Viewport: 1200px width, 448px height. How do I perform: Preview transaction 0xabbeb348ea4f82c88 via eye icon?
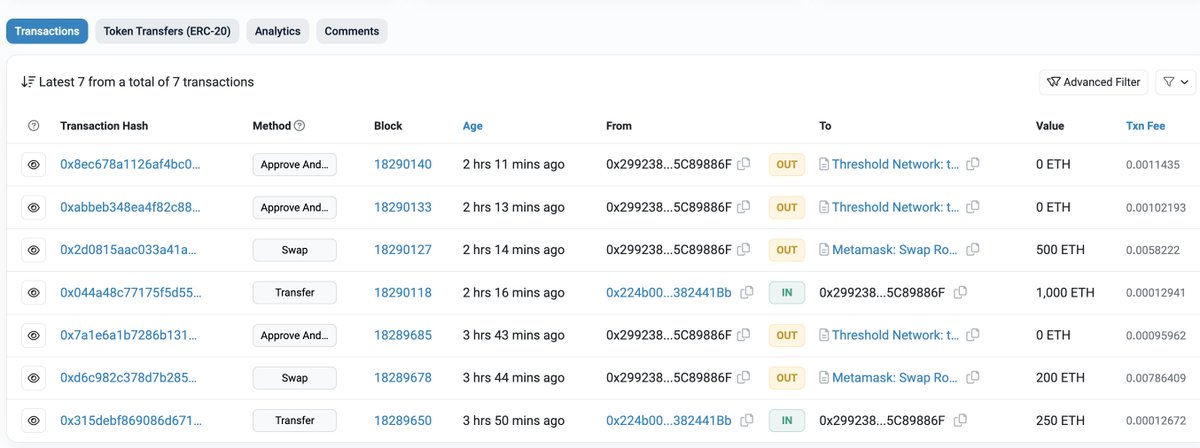(x=33, y=208)
